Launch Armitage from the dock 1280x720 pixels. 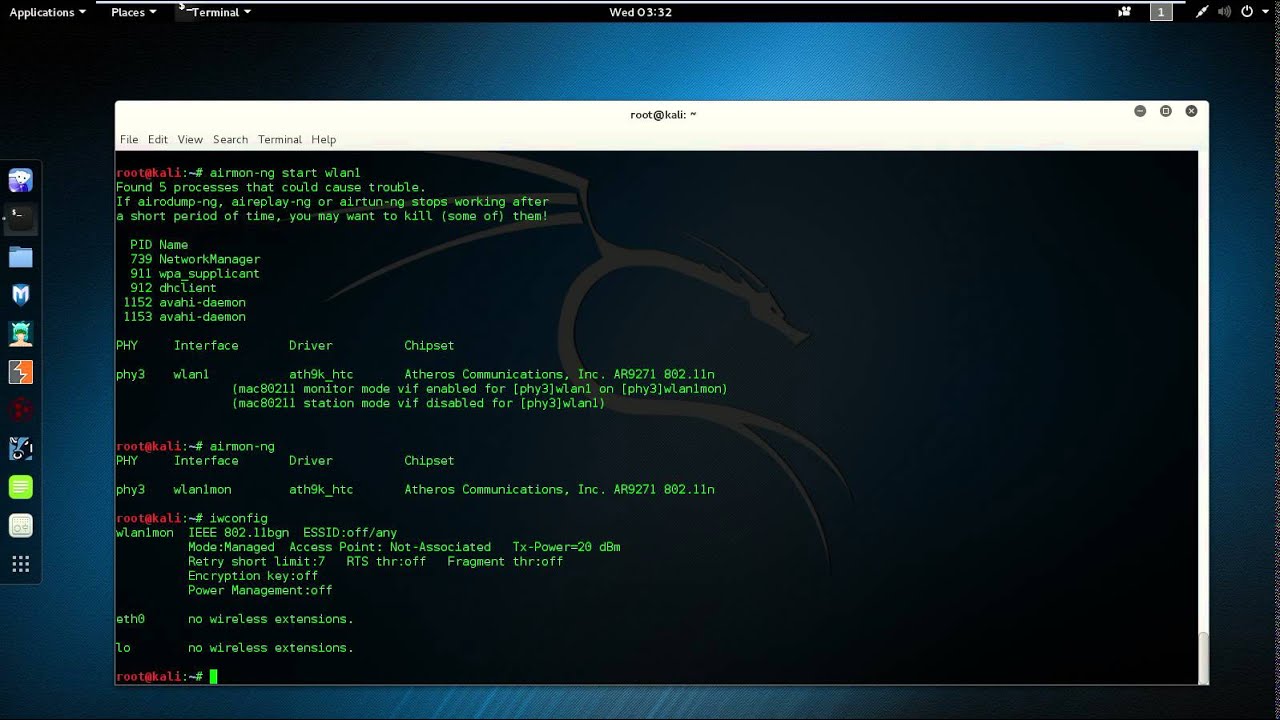(21, 333)
